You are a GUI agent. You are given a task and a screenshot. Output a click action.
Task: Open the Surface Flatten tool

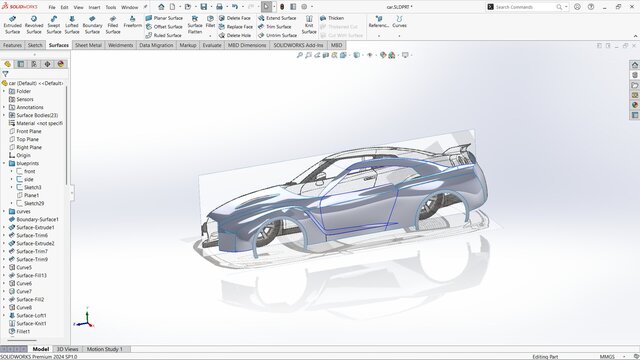pos(195,25)
